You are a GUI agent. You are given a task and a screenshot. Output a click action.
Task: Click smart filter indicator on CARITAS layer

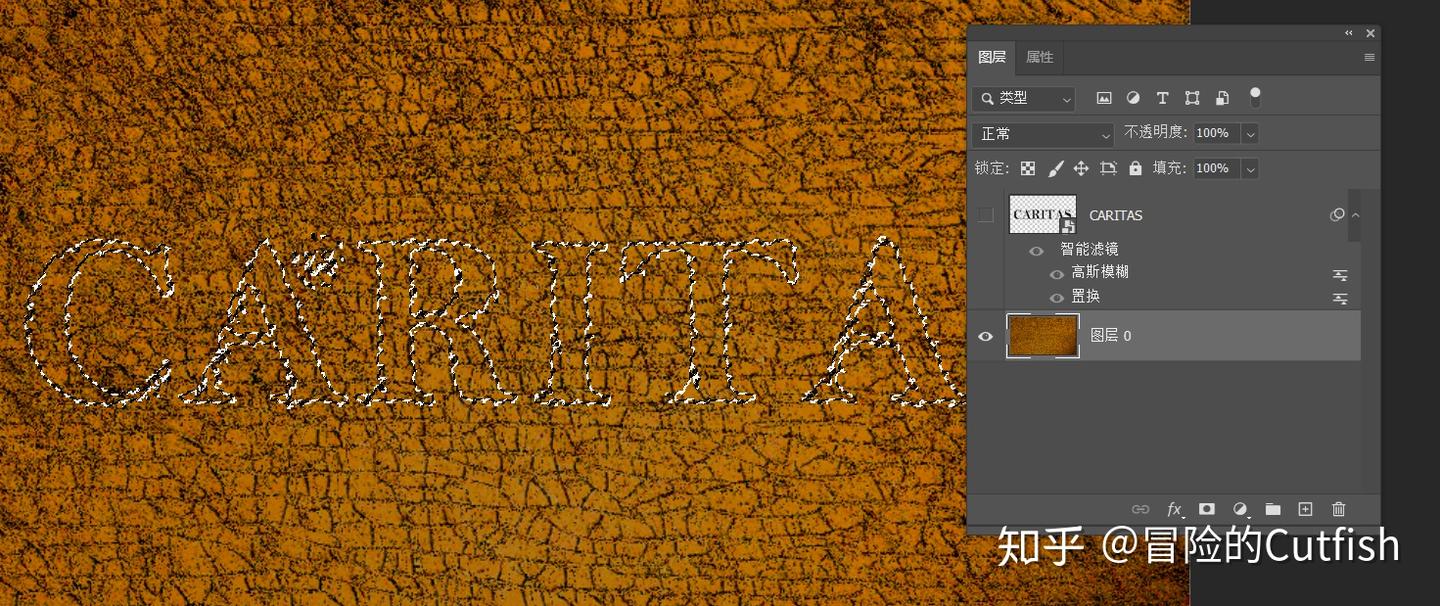(x=1337, y=215)
